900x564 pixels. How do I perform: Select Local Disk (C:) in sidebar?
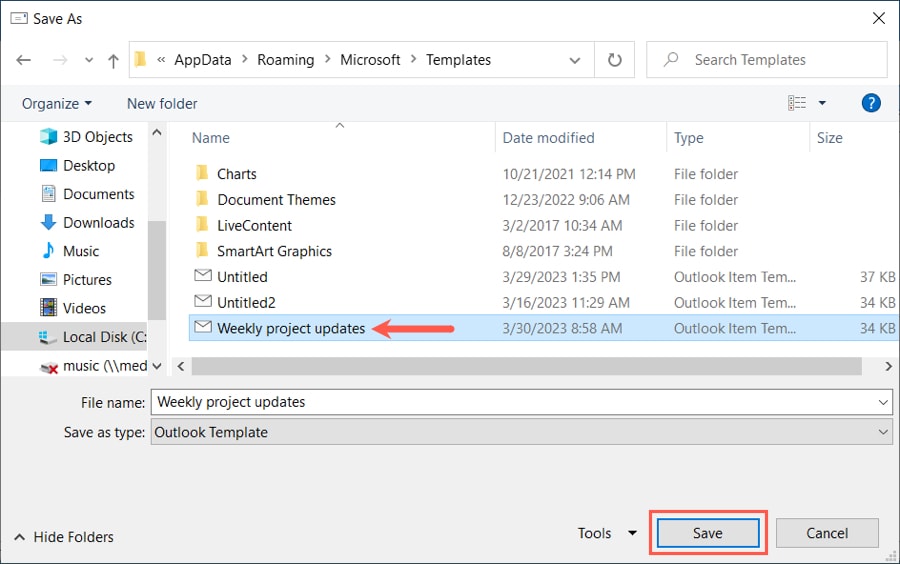[92, 337]
